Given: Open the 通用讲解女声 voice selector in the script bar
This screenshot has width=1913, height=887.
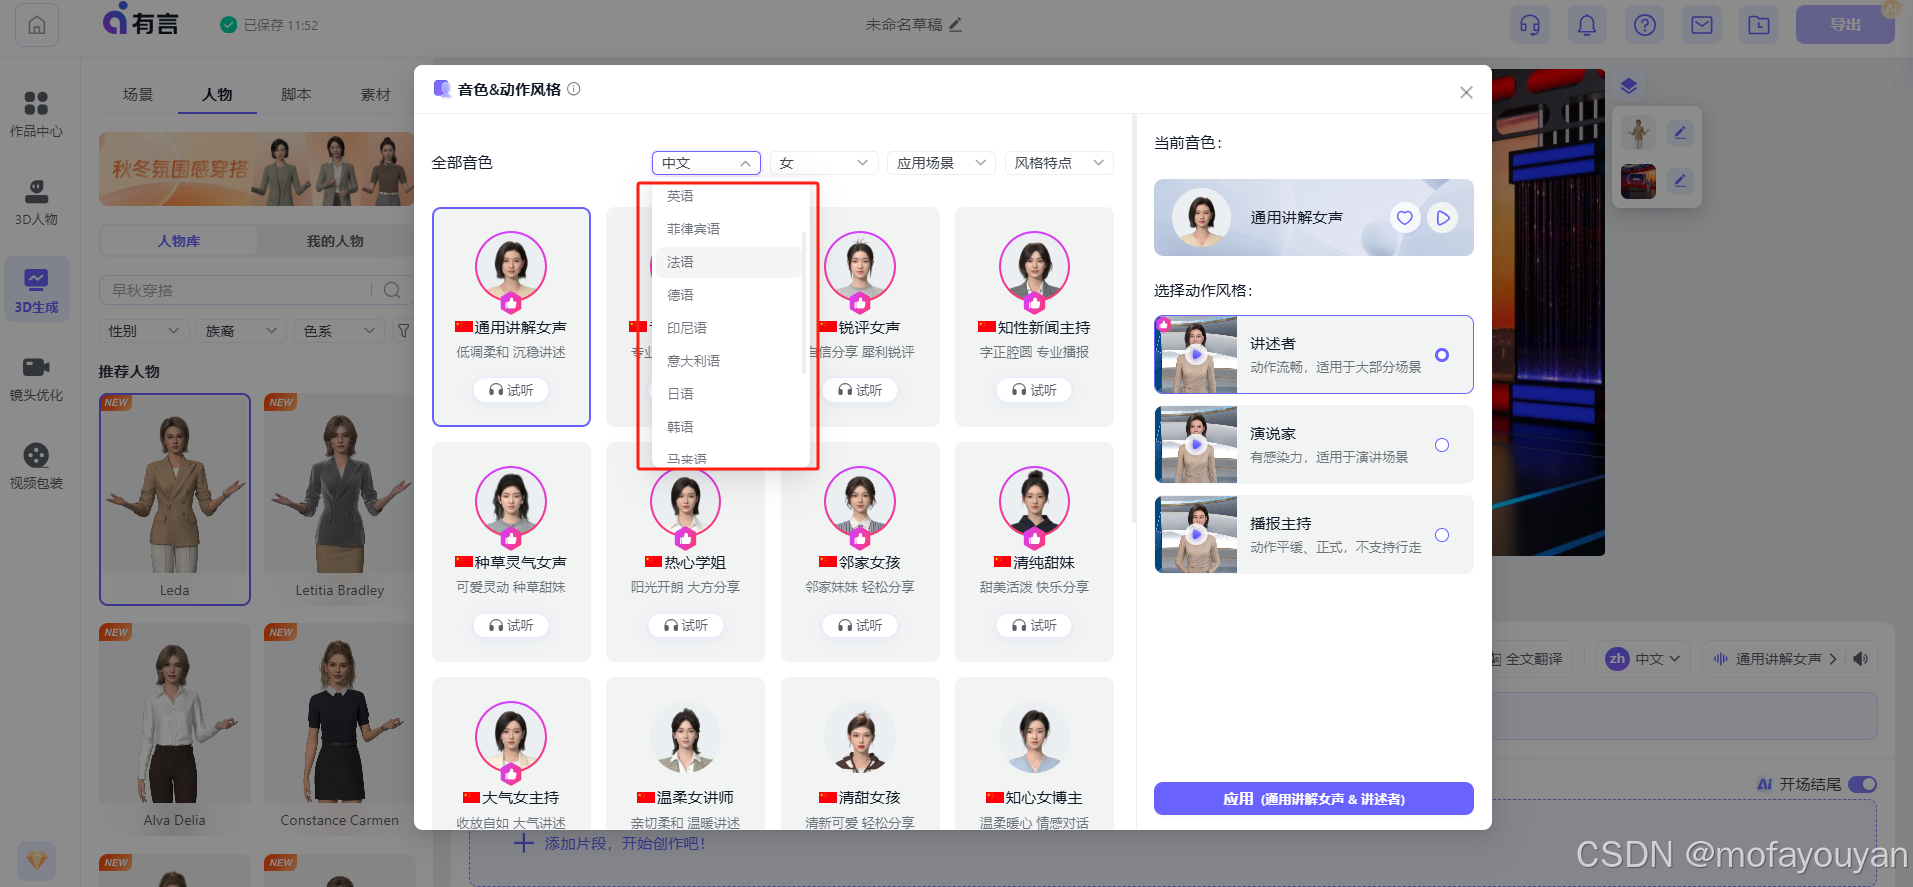Looking at the screenshot, I should click(x=1775, y=659).
